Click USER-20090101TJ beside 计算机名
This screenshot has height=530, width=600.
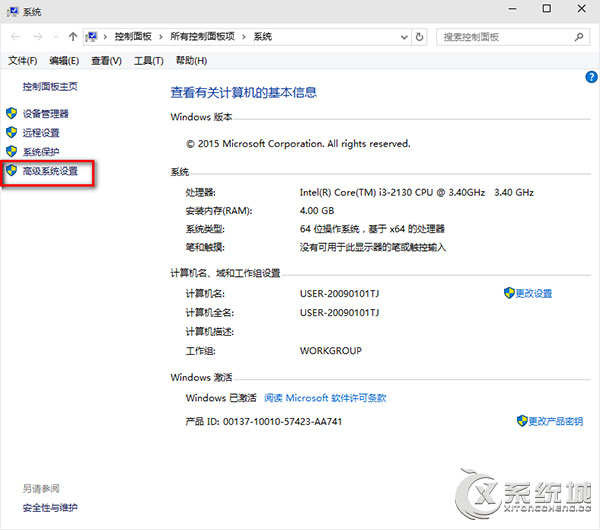point(339,294)
